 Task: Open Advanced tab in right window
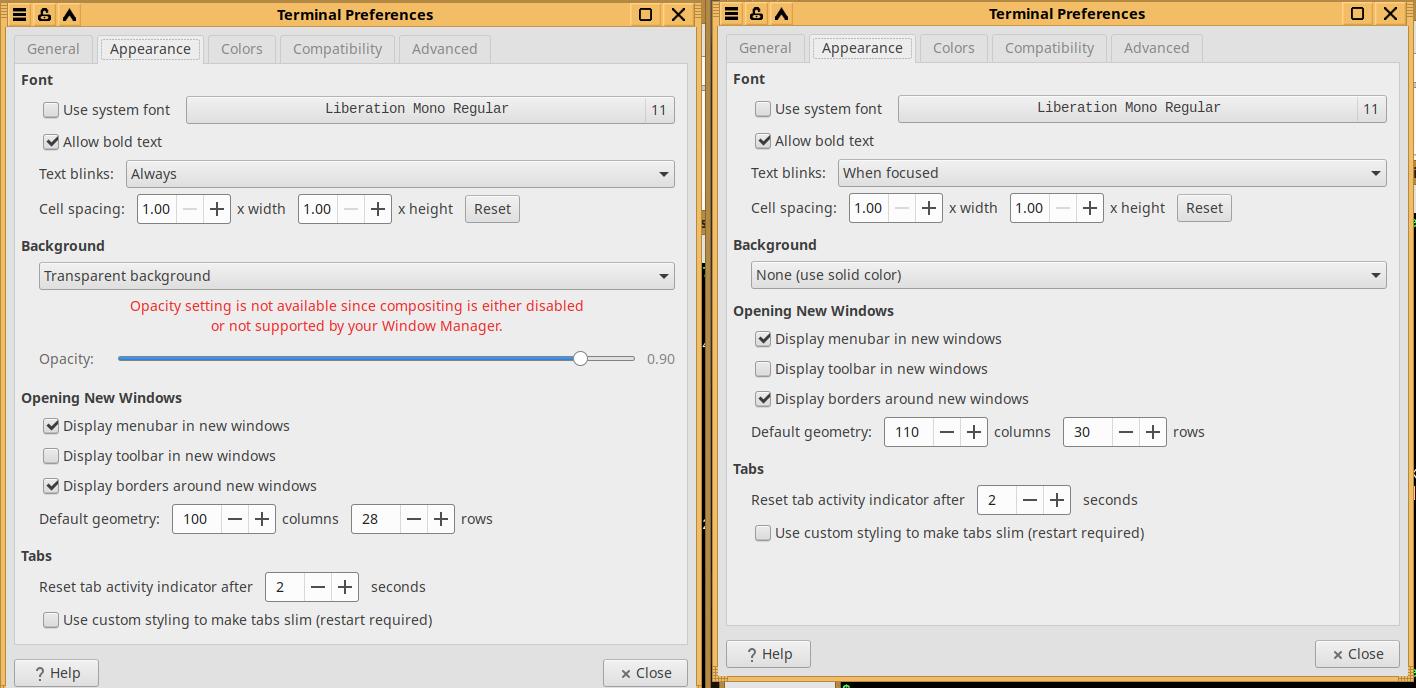click(1156, 48)
